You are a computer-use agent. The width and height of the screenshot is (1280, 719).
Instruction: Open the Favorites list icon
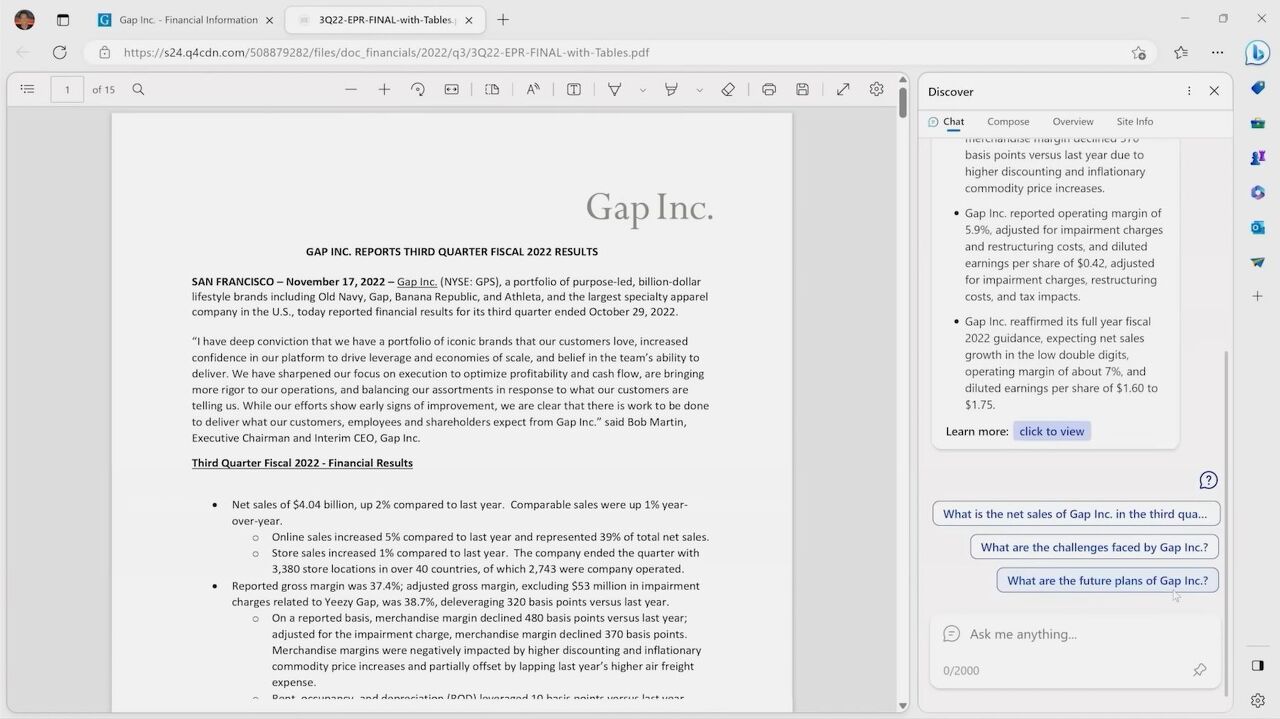(x=1181, y=52)
